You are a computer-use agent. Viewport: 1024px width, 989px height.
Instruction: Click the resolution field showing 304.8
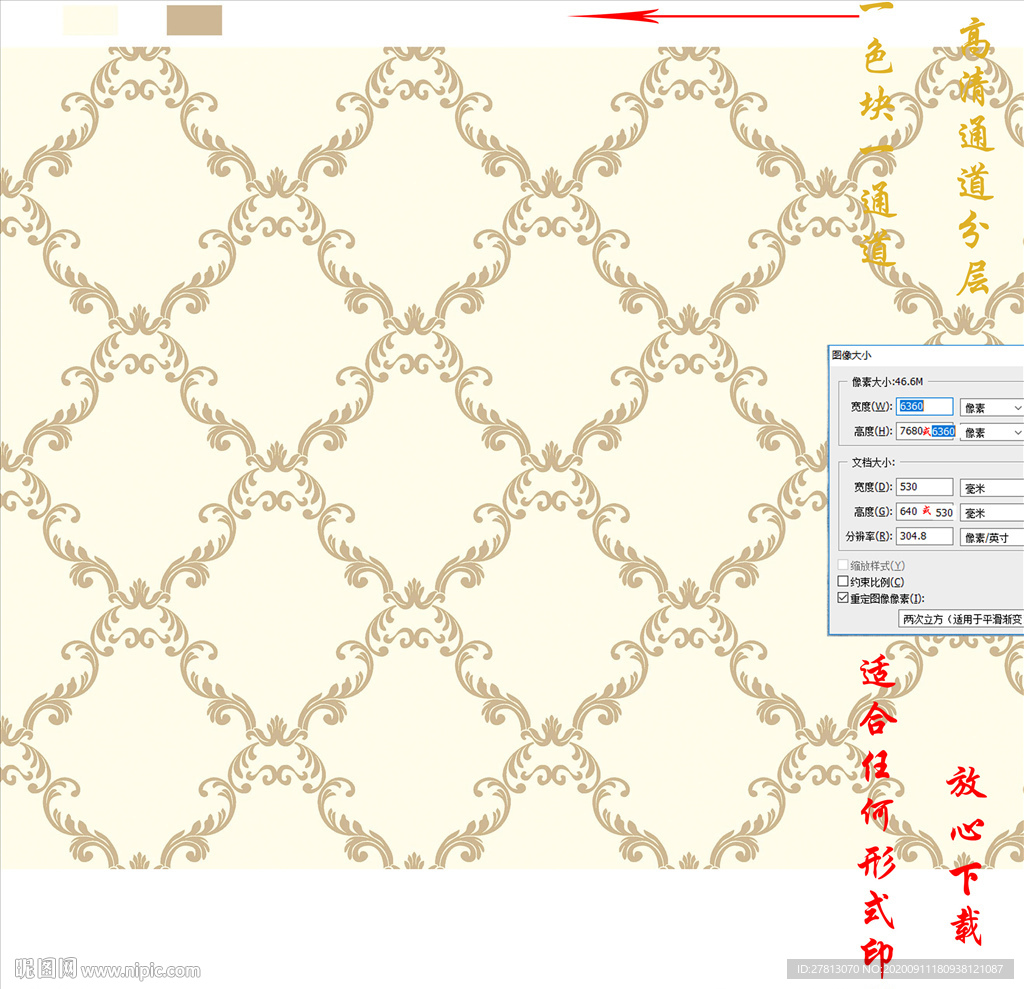click(x=924, y=536)
